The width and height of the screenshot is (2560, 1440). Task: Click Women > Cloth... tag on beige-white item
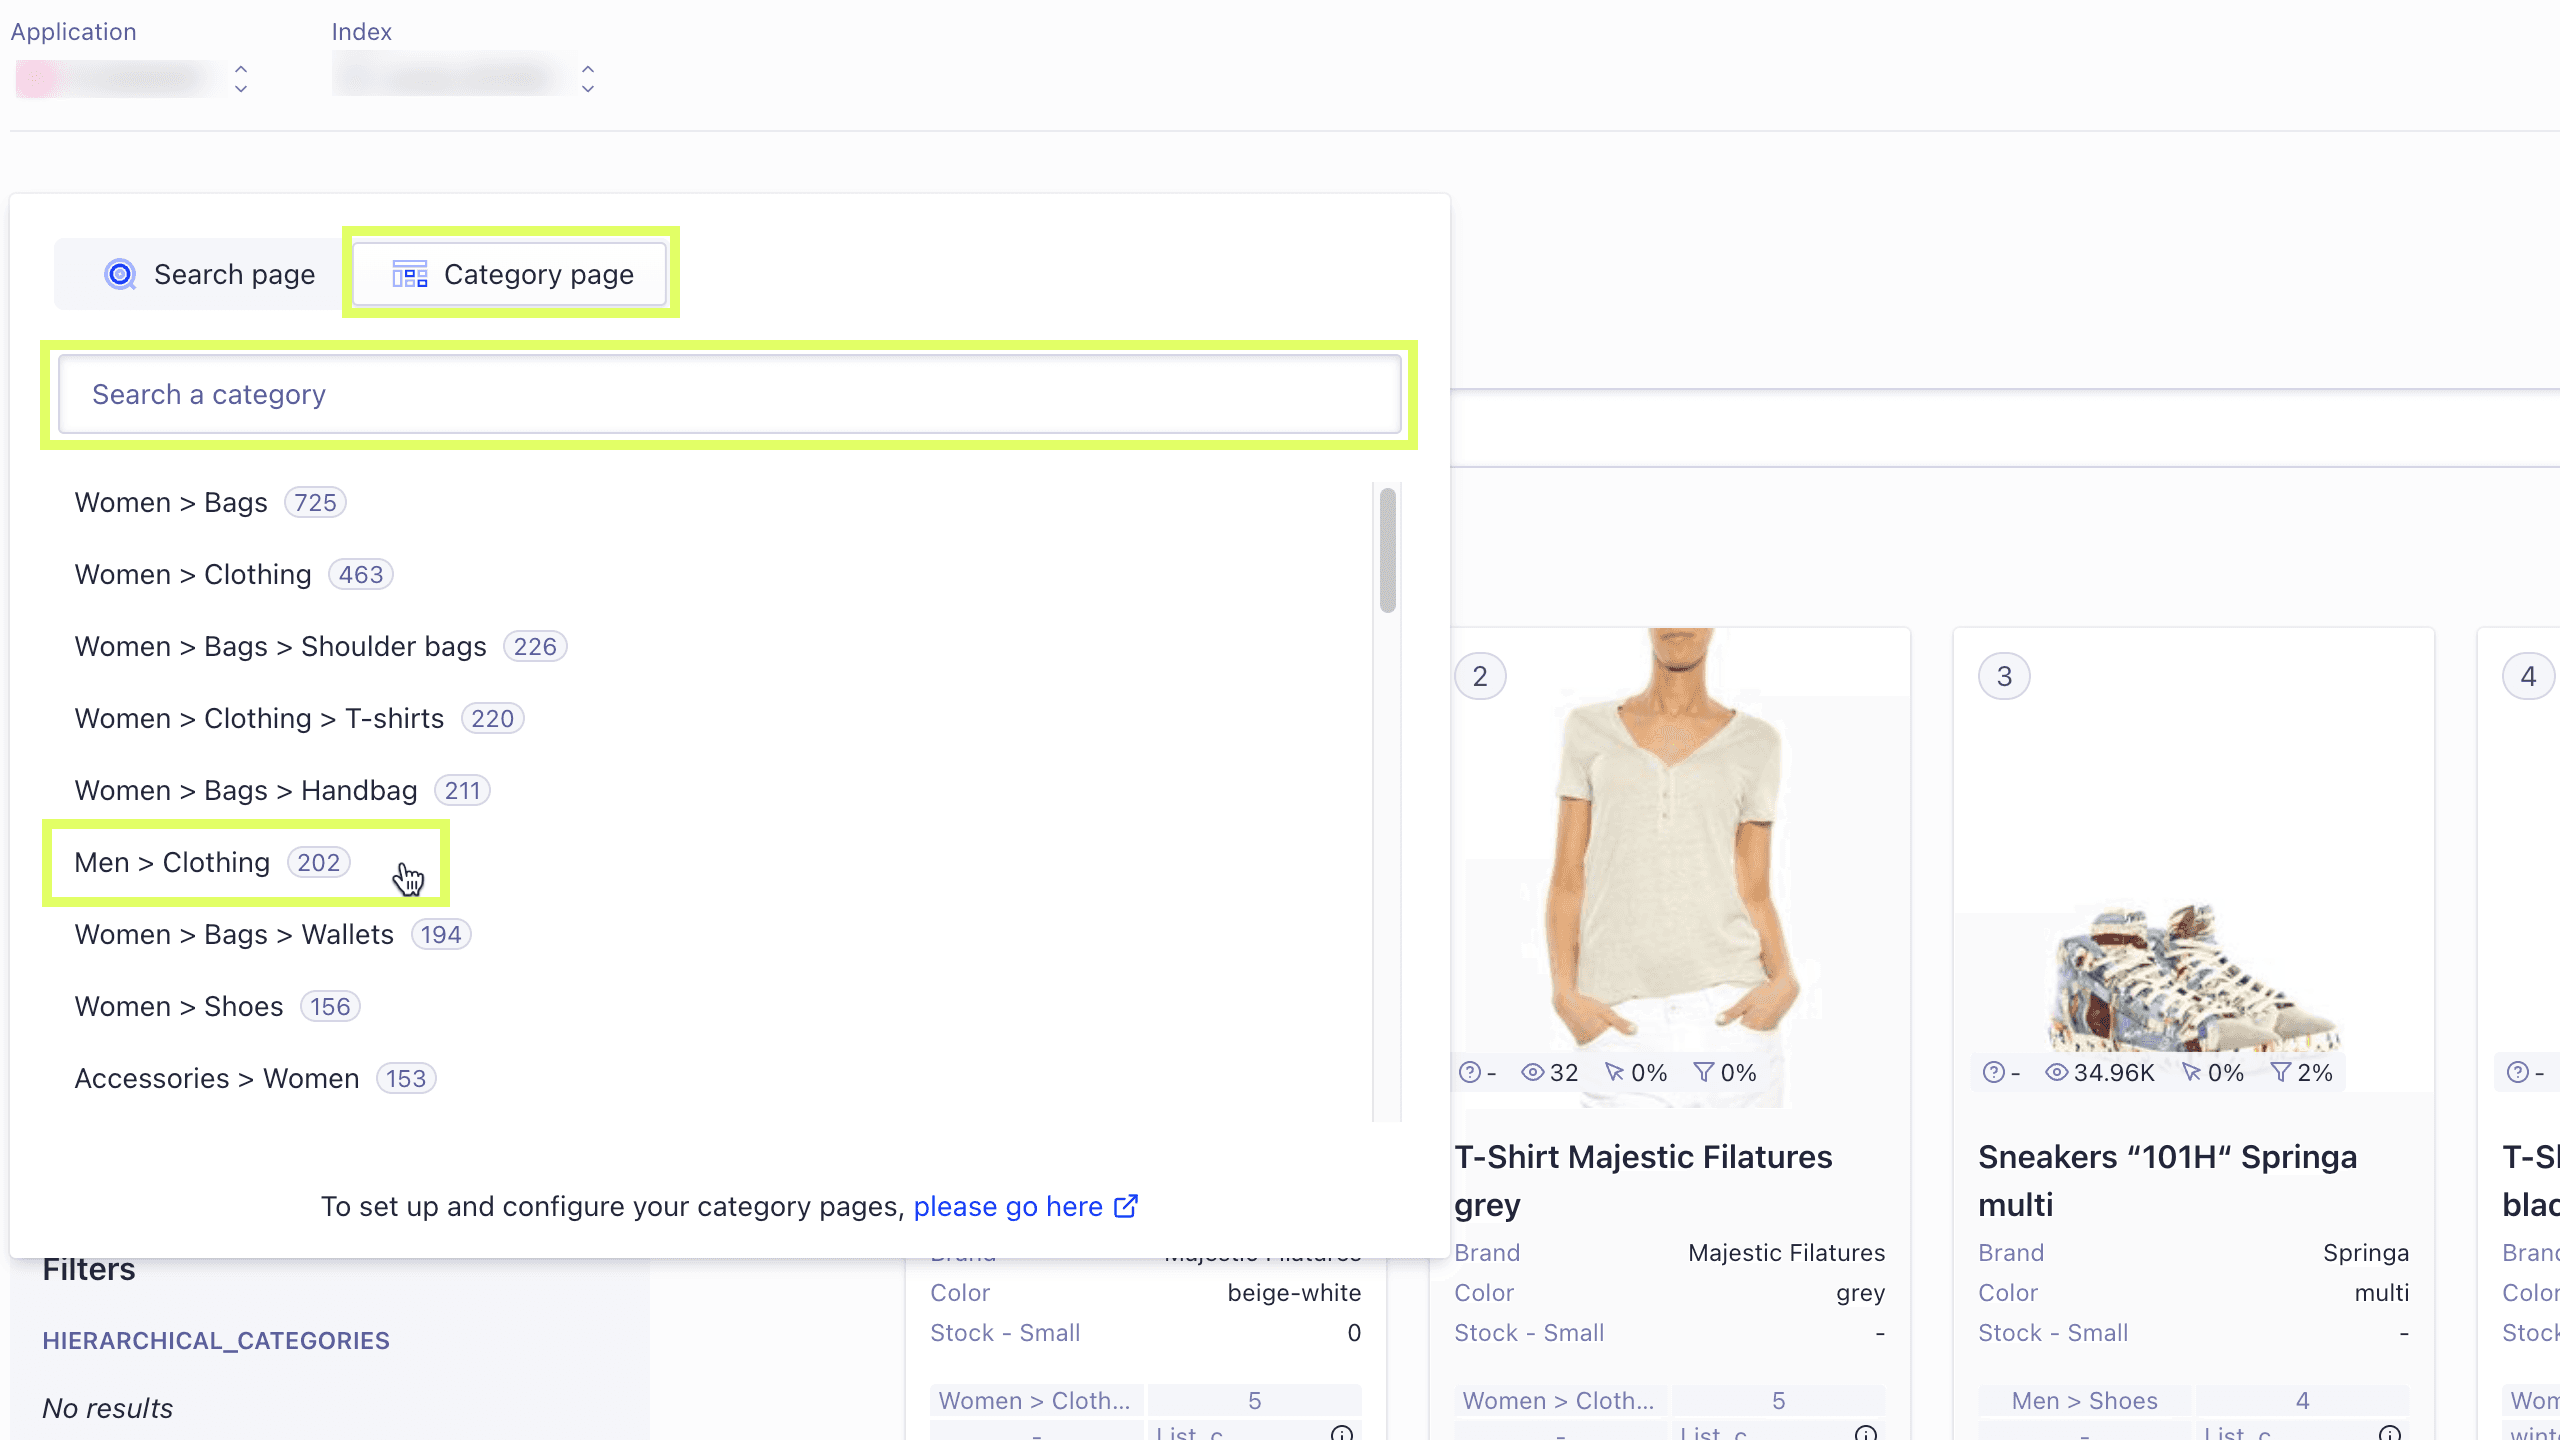[1035, 1400]
